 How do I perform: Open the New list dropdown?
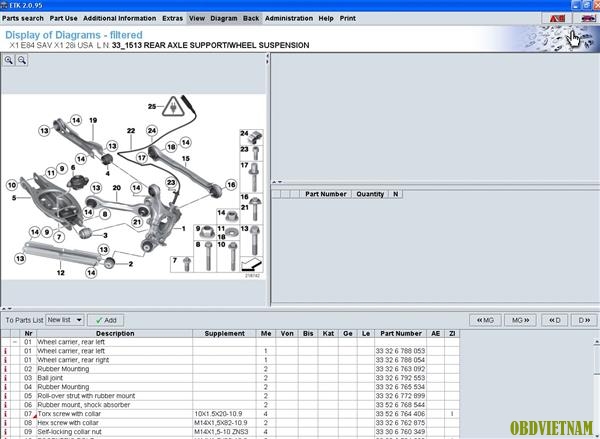tap(65, 320)
